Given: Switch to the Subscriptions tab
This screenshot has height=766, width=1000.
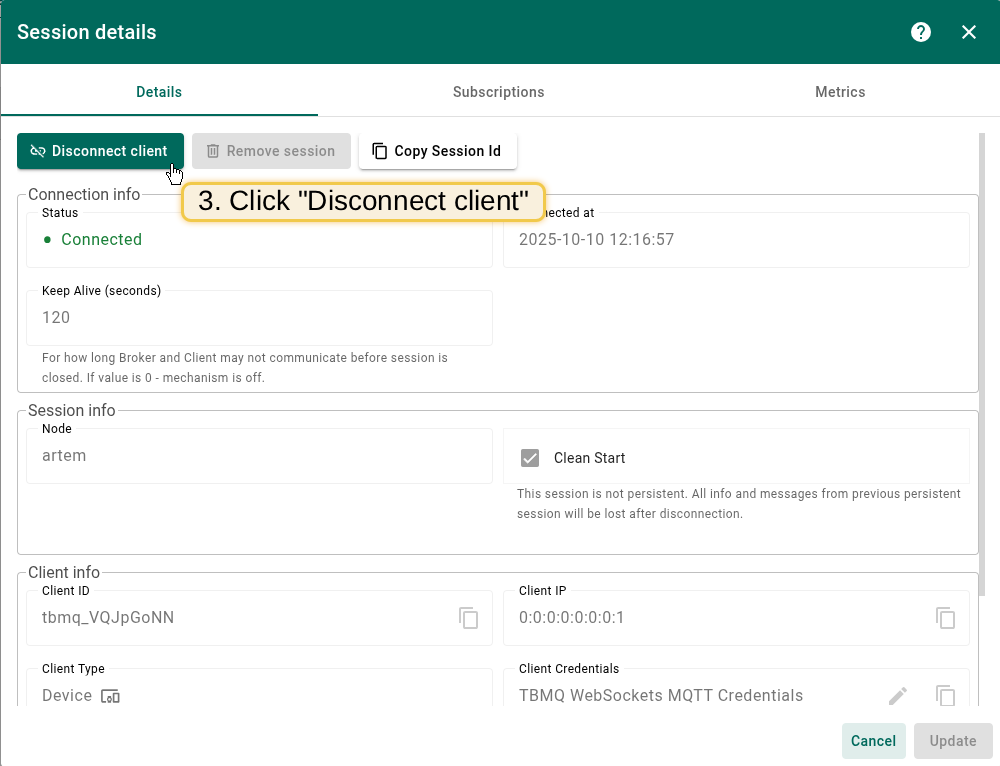Looking at the screenshot, I should pyautogui.click(x=498, y=92).
